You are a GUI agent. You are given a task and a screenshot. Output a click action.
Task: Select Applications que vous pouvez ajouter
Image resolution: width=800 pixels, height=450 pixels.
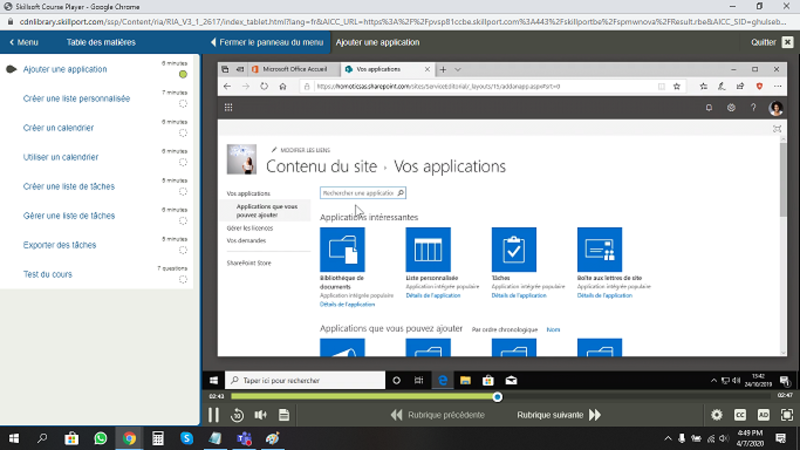[267, 211]
